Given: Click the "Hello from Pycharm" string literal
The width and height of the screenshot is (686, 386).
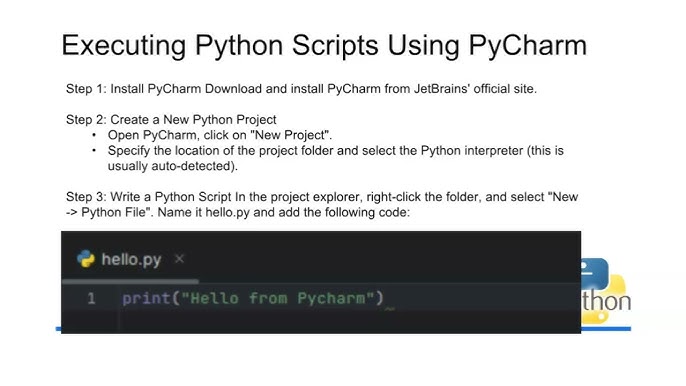Looking at the screenshot, I should click(x=278, y=298).
